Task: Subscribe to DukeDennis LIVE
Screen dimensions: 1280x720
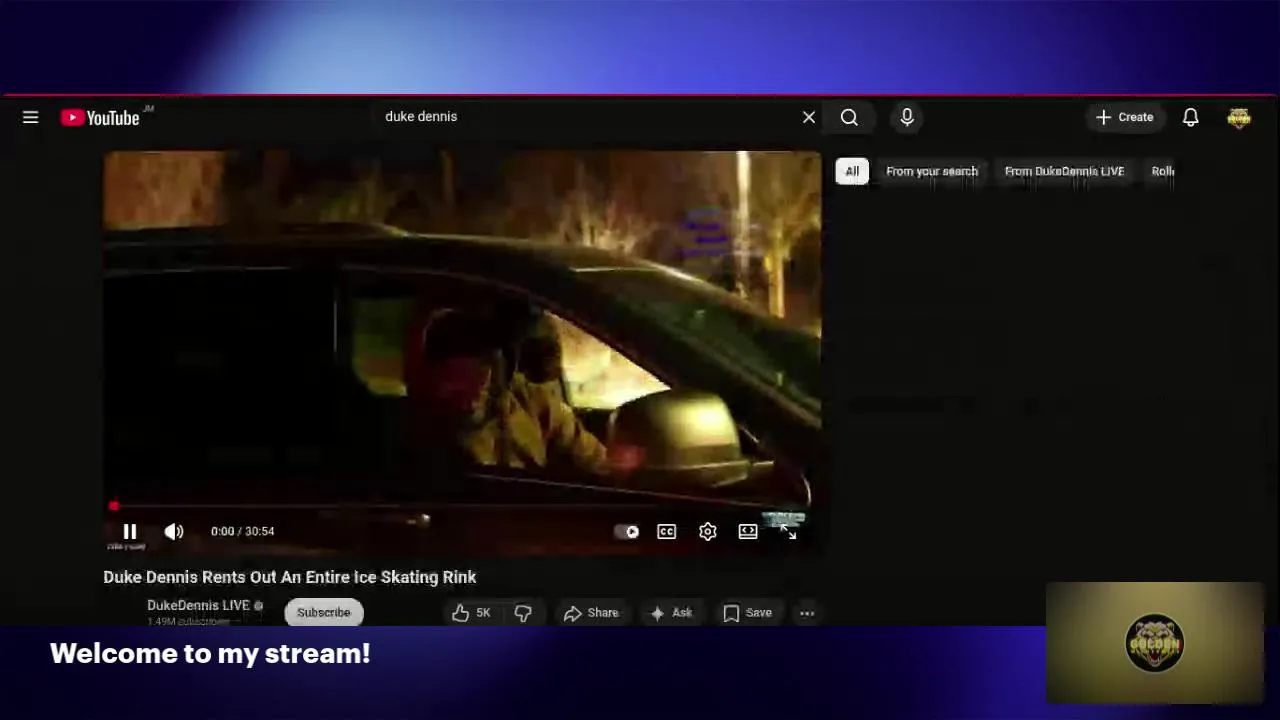Action: click(324, 612)
